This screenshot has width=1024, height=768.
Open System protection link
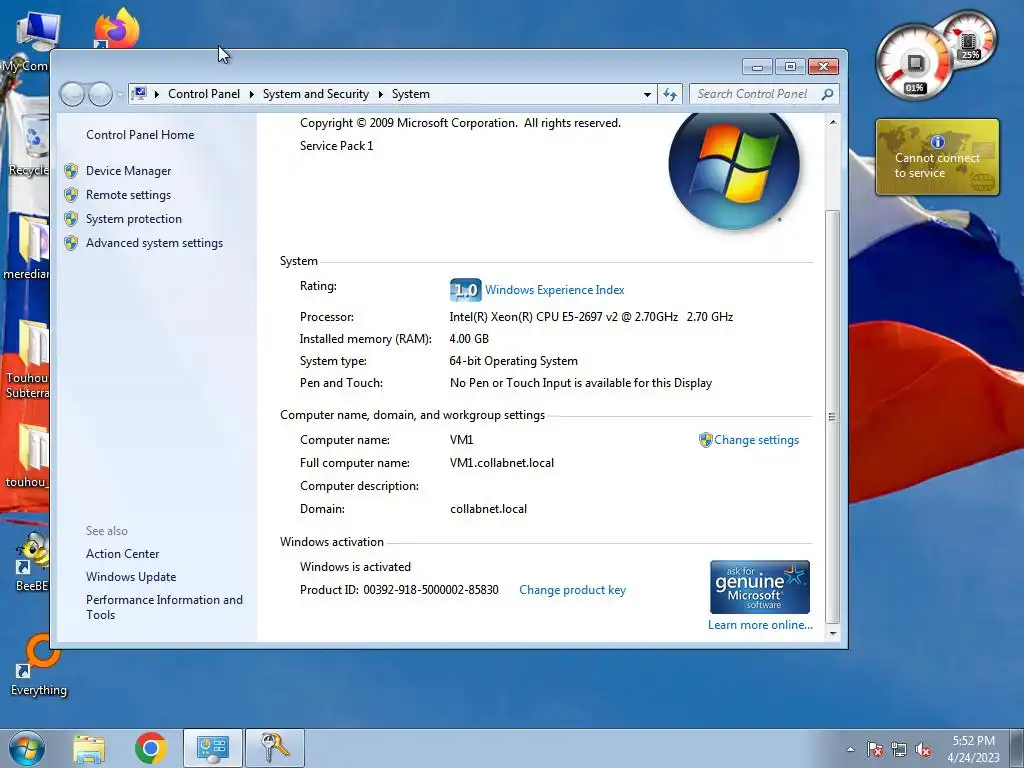[x=133, y=219]
